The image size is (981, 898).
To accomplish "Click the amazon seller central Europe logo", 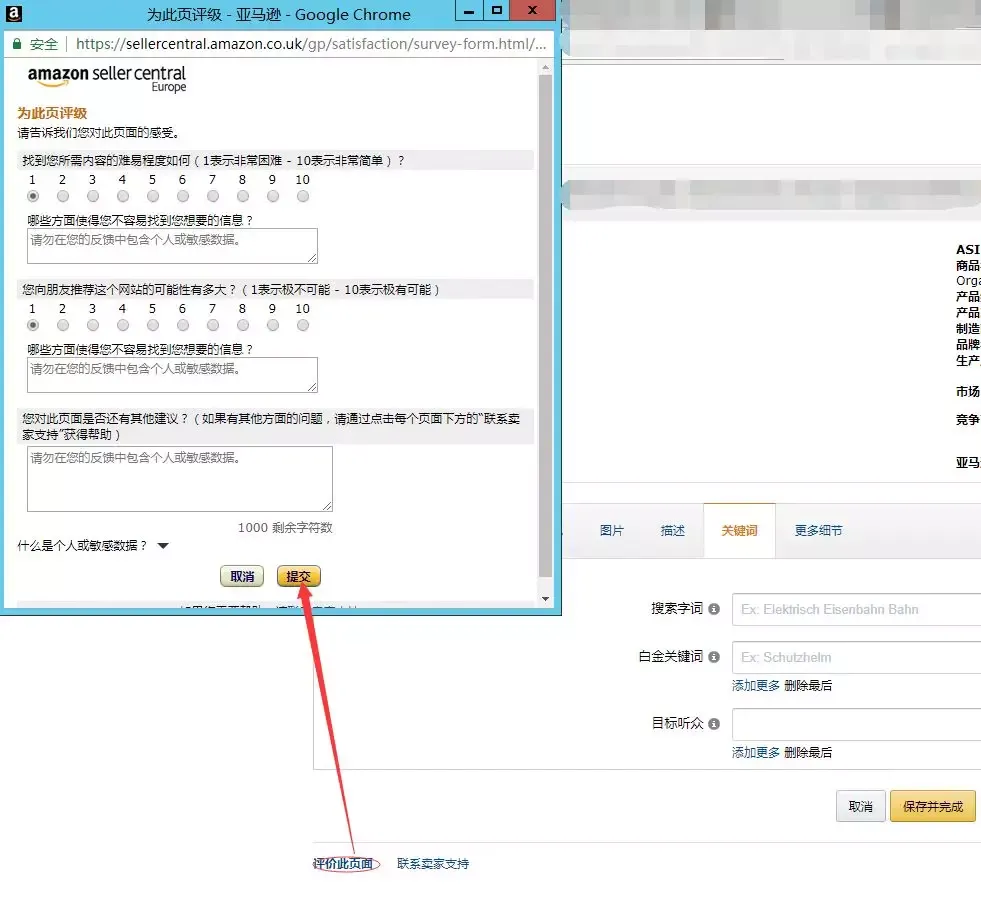I will coord(107,78).
